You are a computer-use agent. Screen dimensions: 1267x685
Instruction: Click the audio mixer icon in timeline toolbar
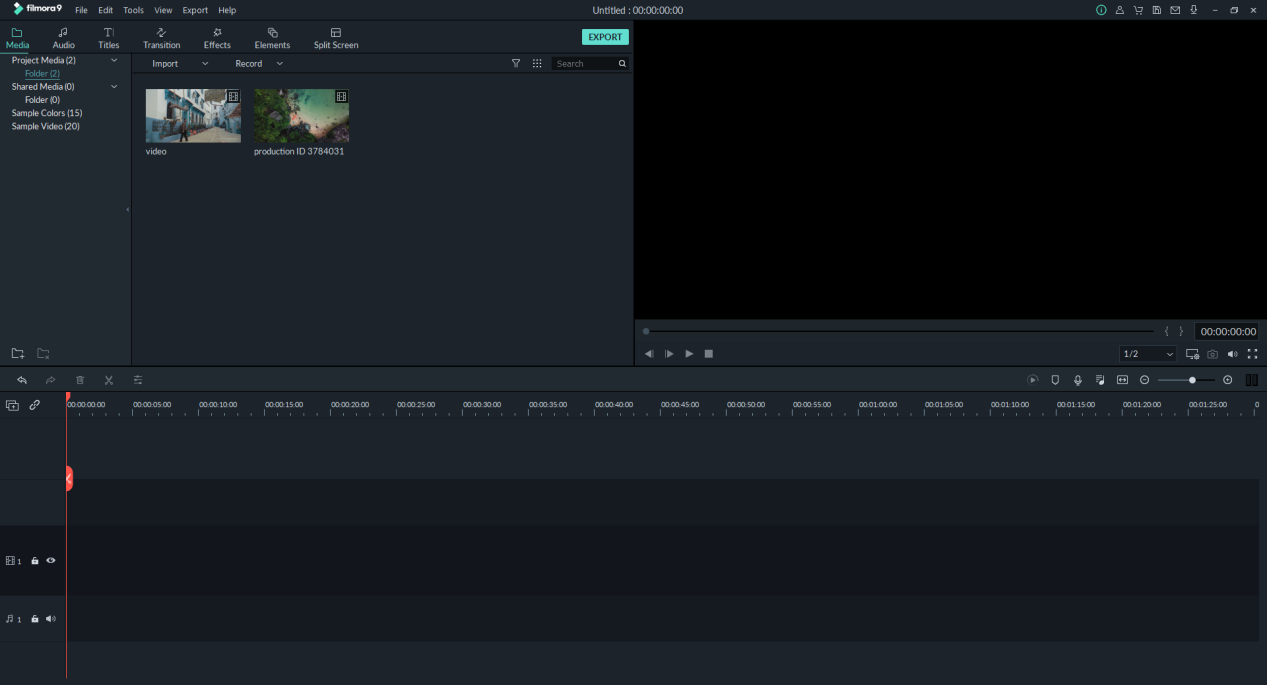pos(138,380)
